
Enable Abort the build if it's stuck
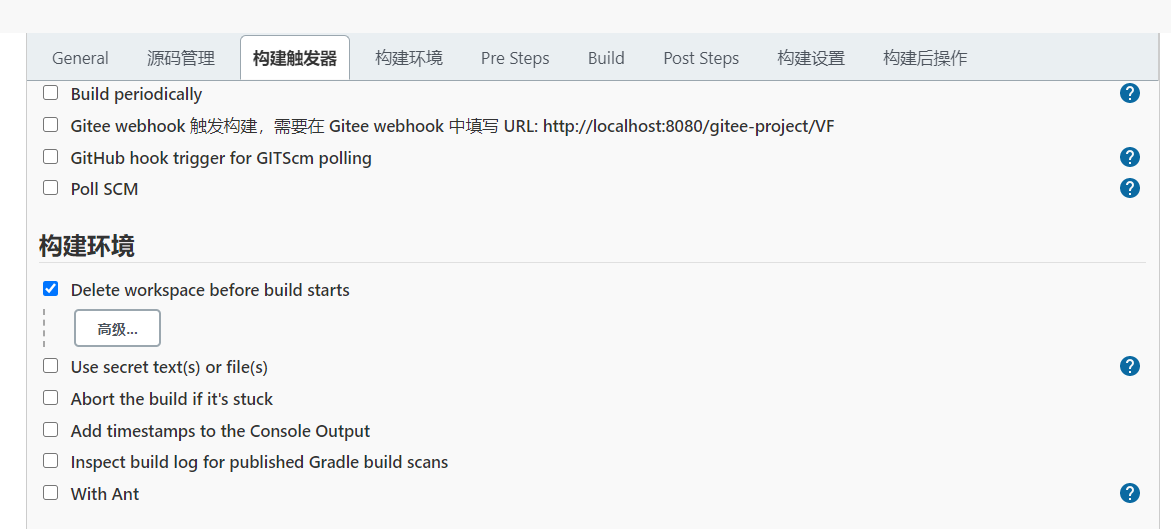51,398
